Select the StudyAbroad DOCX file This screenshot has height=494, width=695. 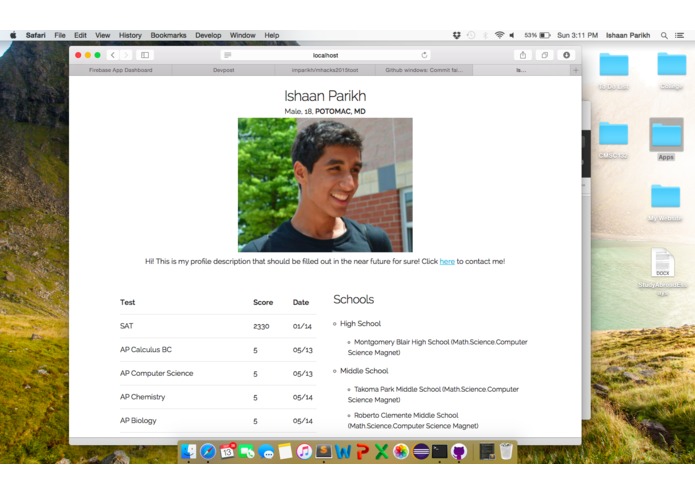click(x=663, y=270)
